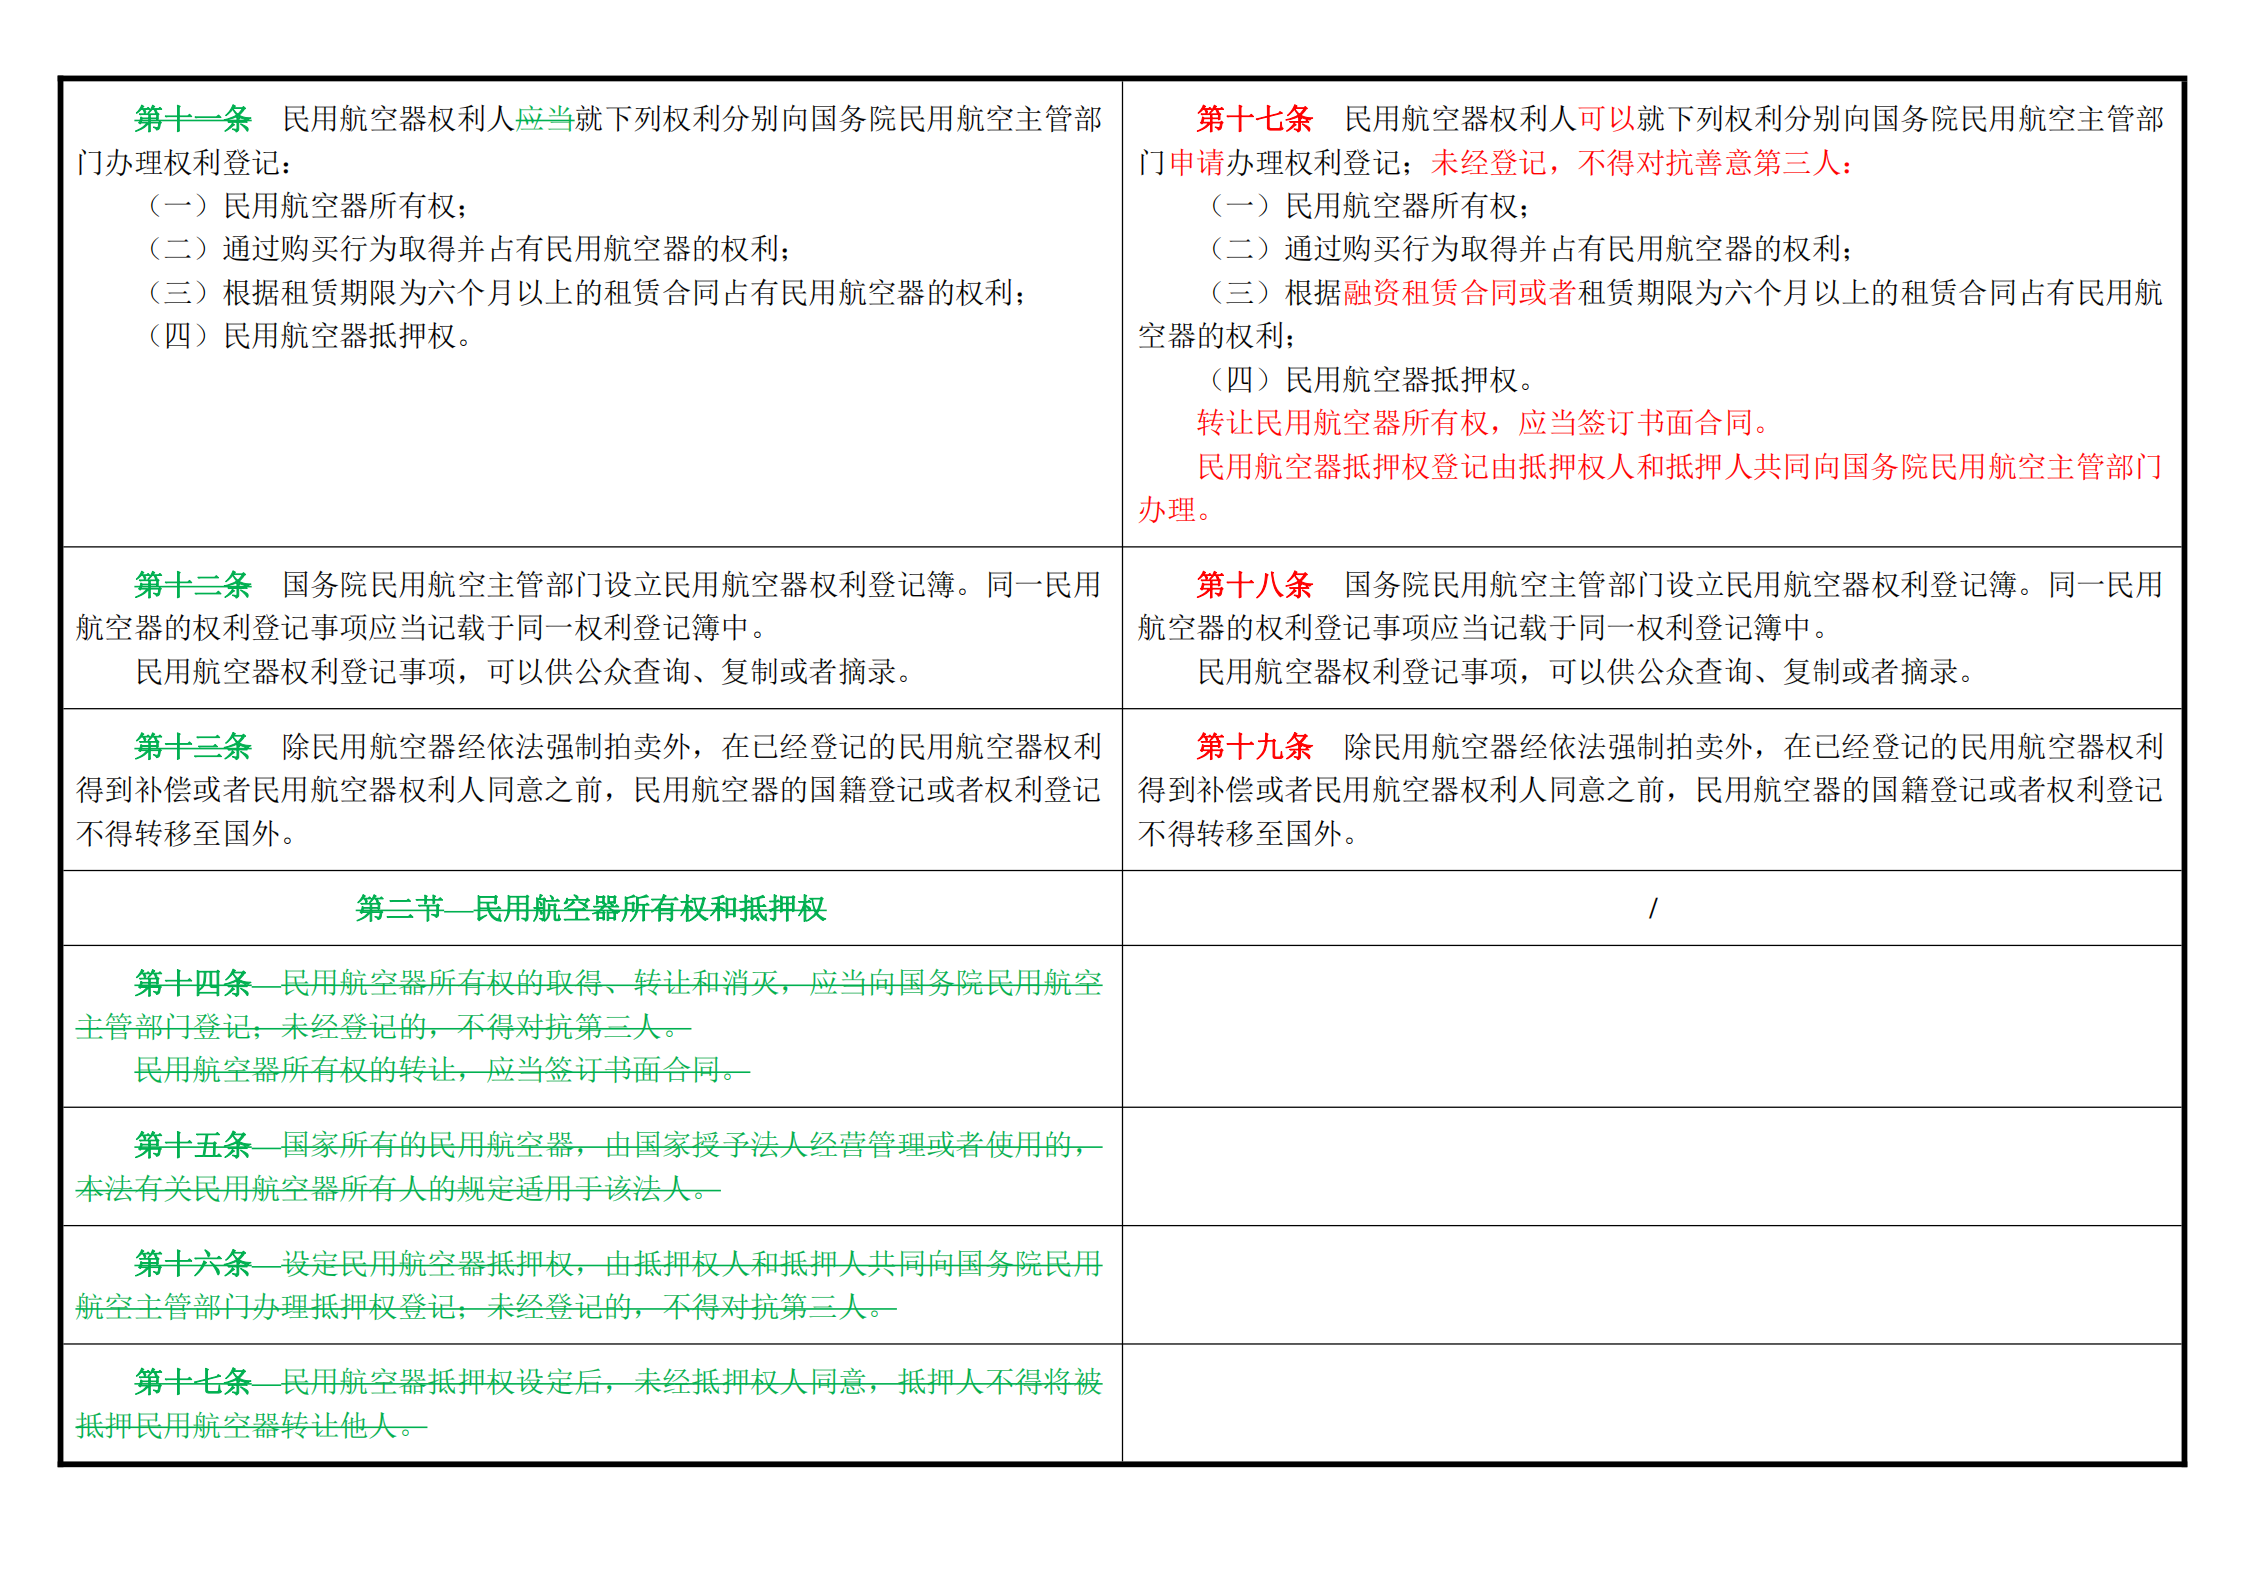Click the green heading 第十三条

[x=193, y=746]
